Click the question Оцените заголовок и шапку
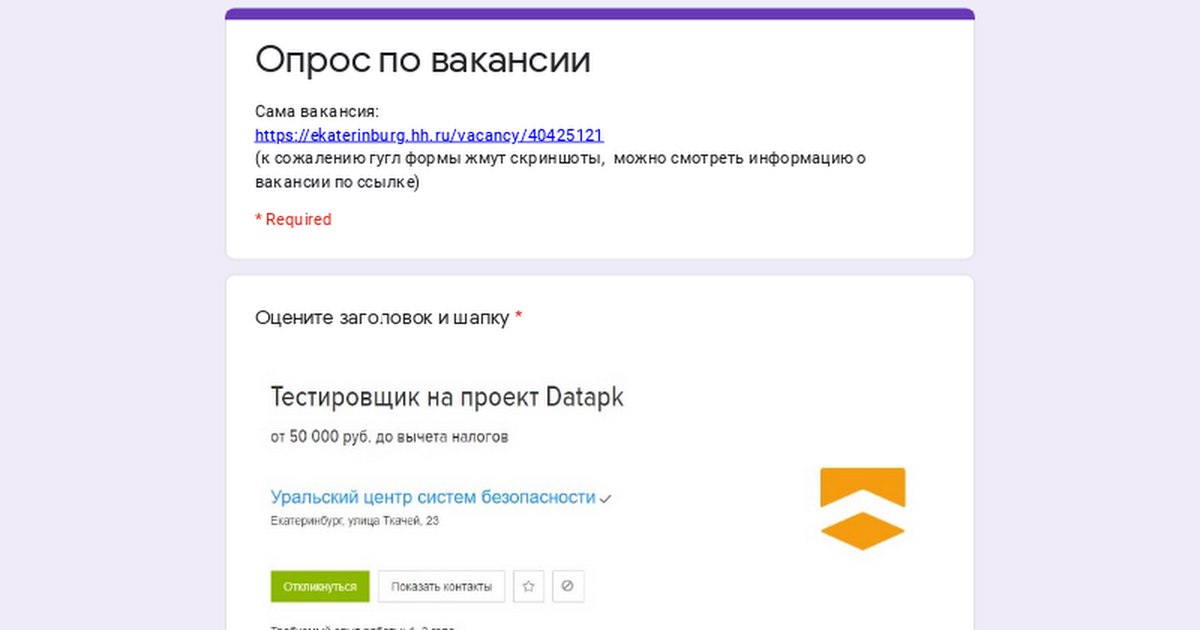This screenshot has width=1200, height=630. point(382,318)
